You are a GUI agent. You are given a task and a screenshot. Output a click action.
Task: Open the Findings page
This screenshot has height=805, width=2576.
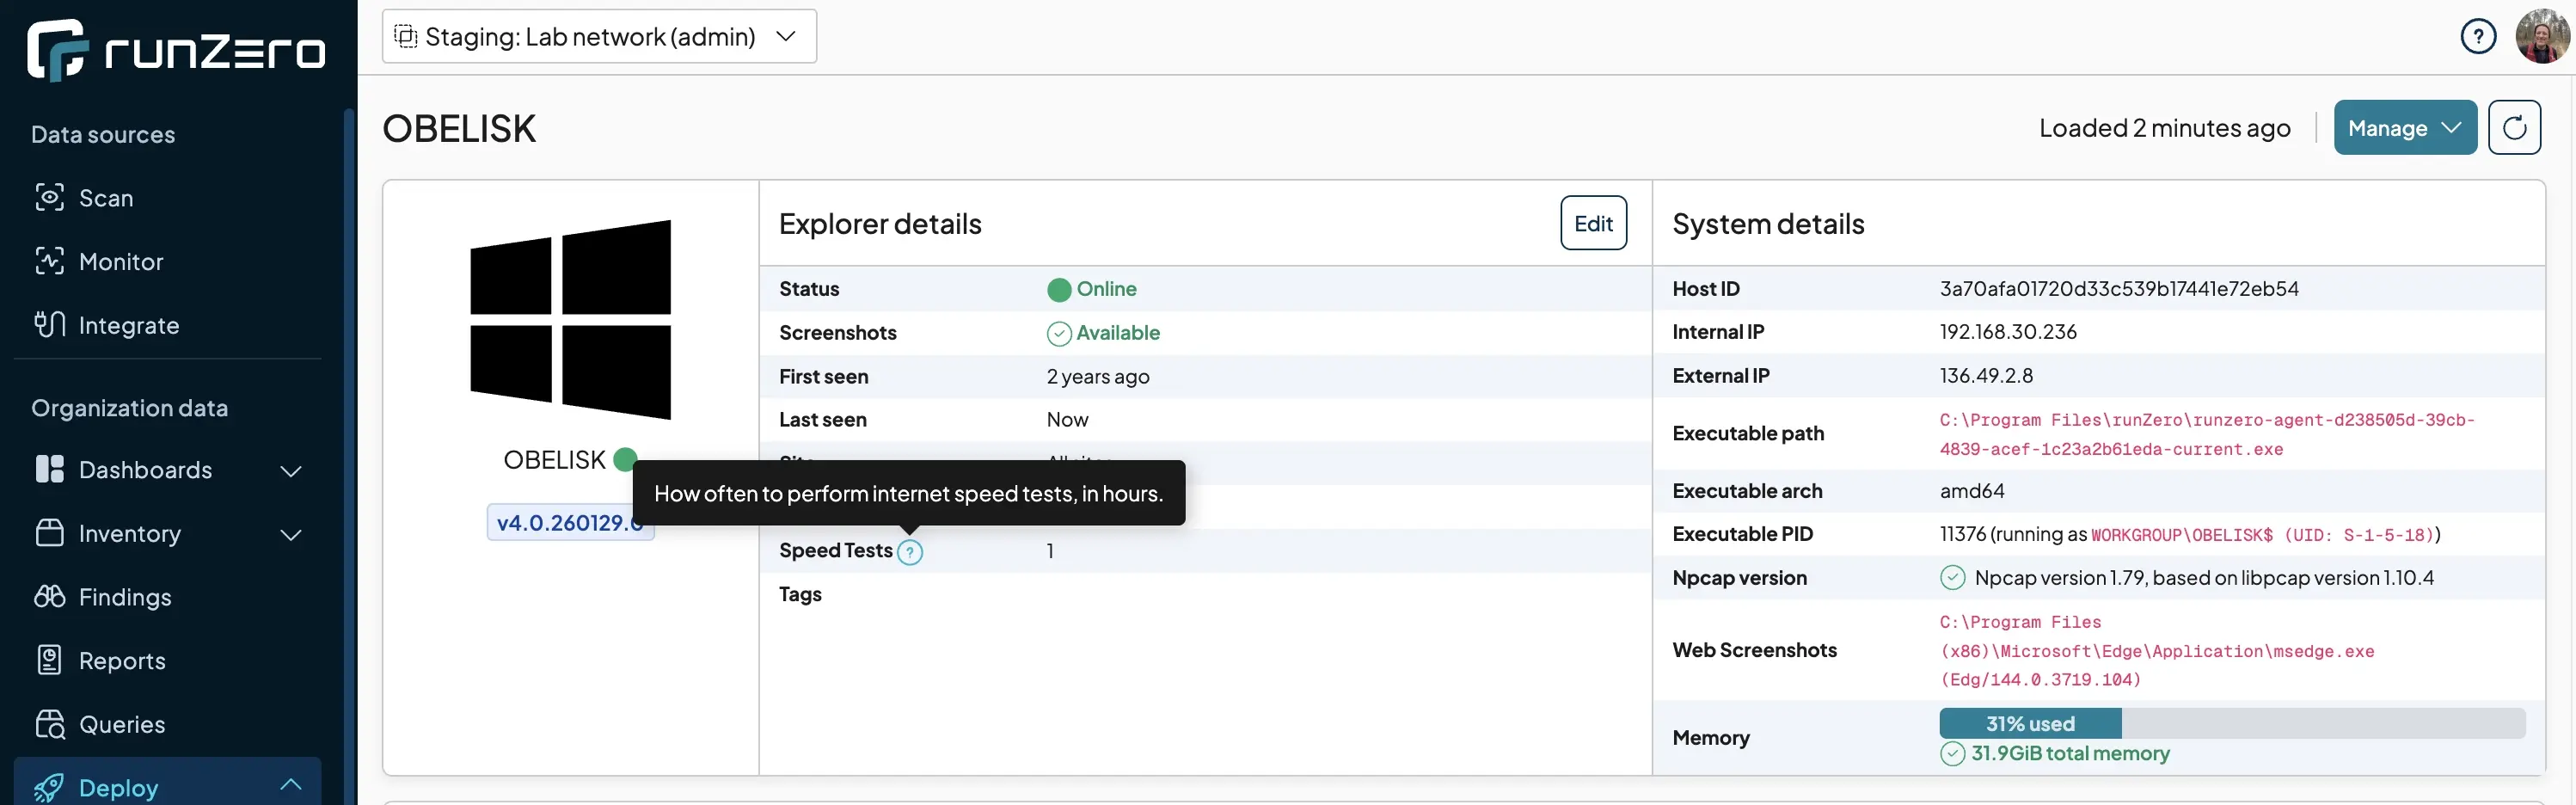coord(125,597)
